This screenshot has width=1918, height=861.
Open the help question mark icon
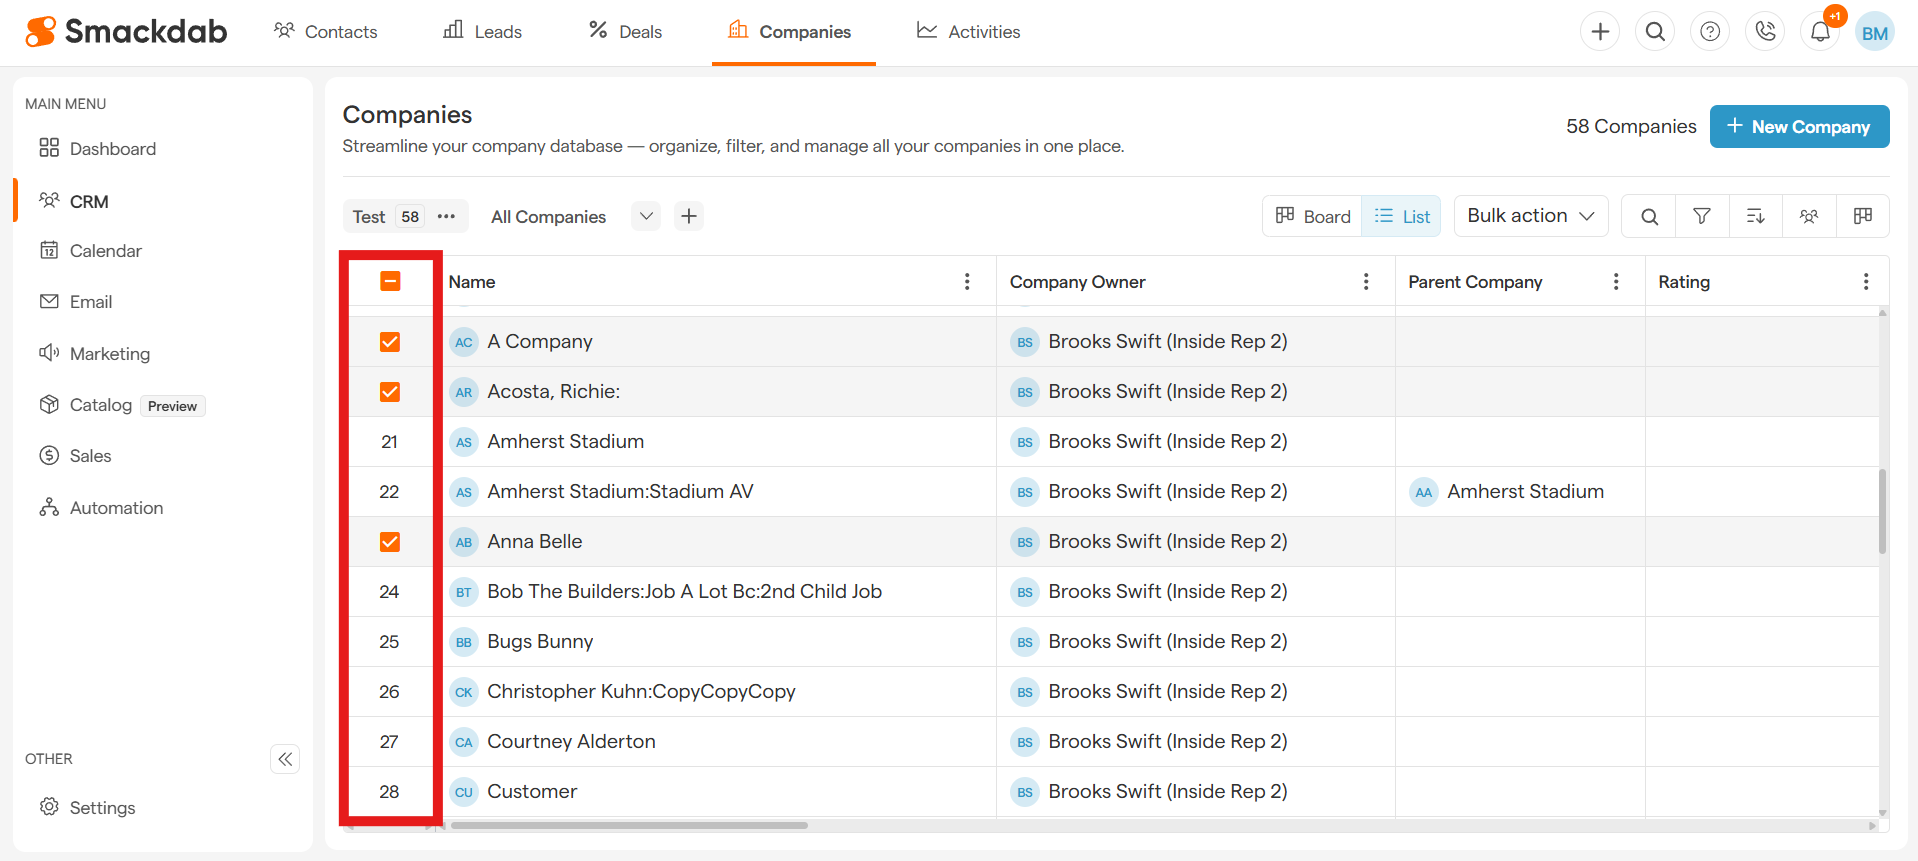tap(1710, 32)
